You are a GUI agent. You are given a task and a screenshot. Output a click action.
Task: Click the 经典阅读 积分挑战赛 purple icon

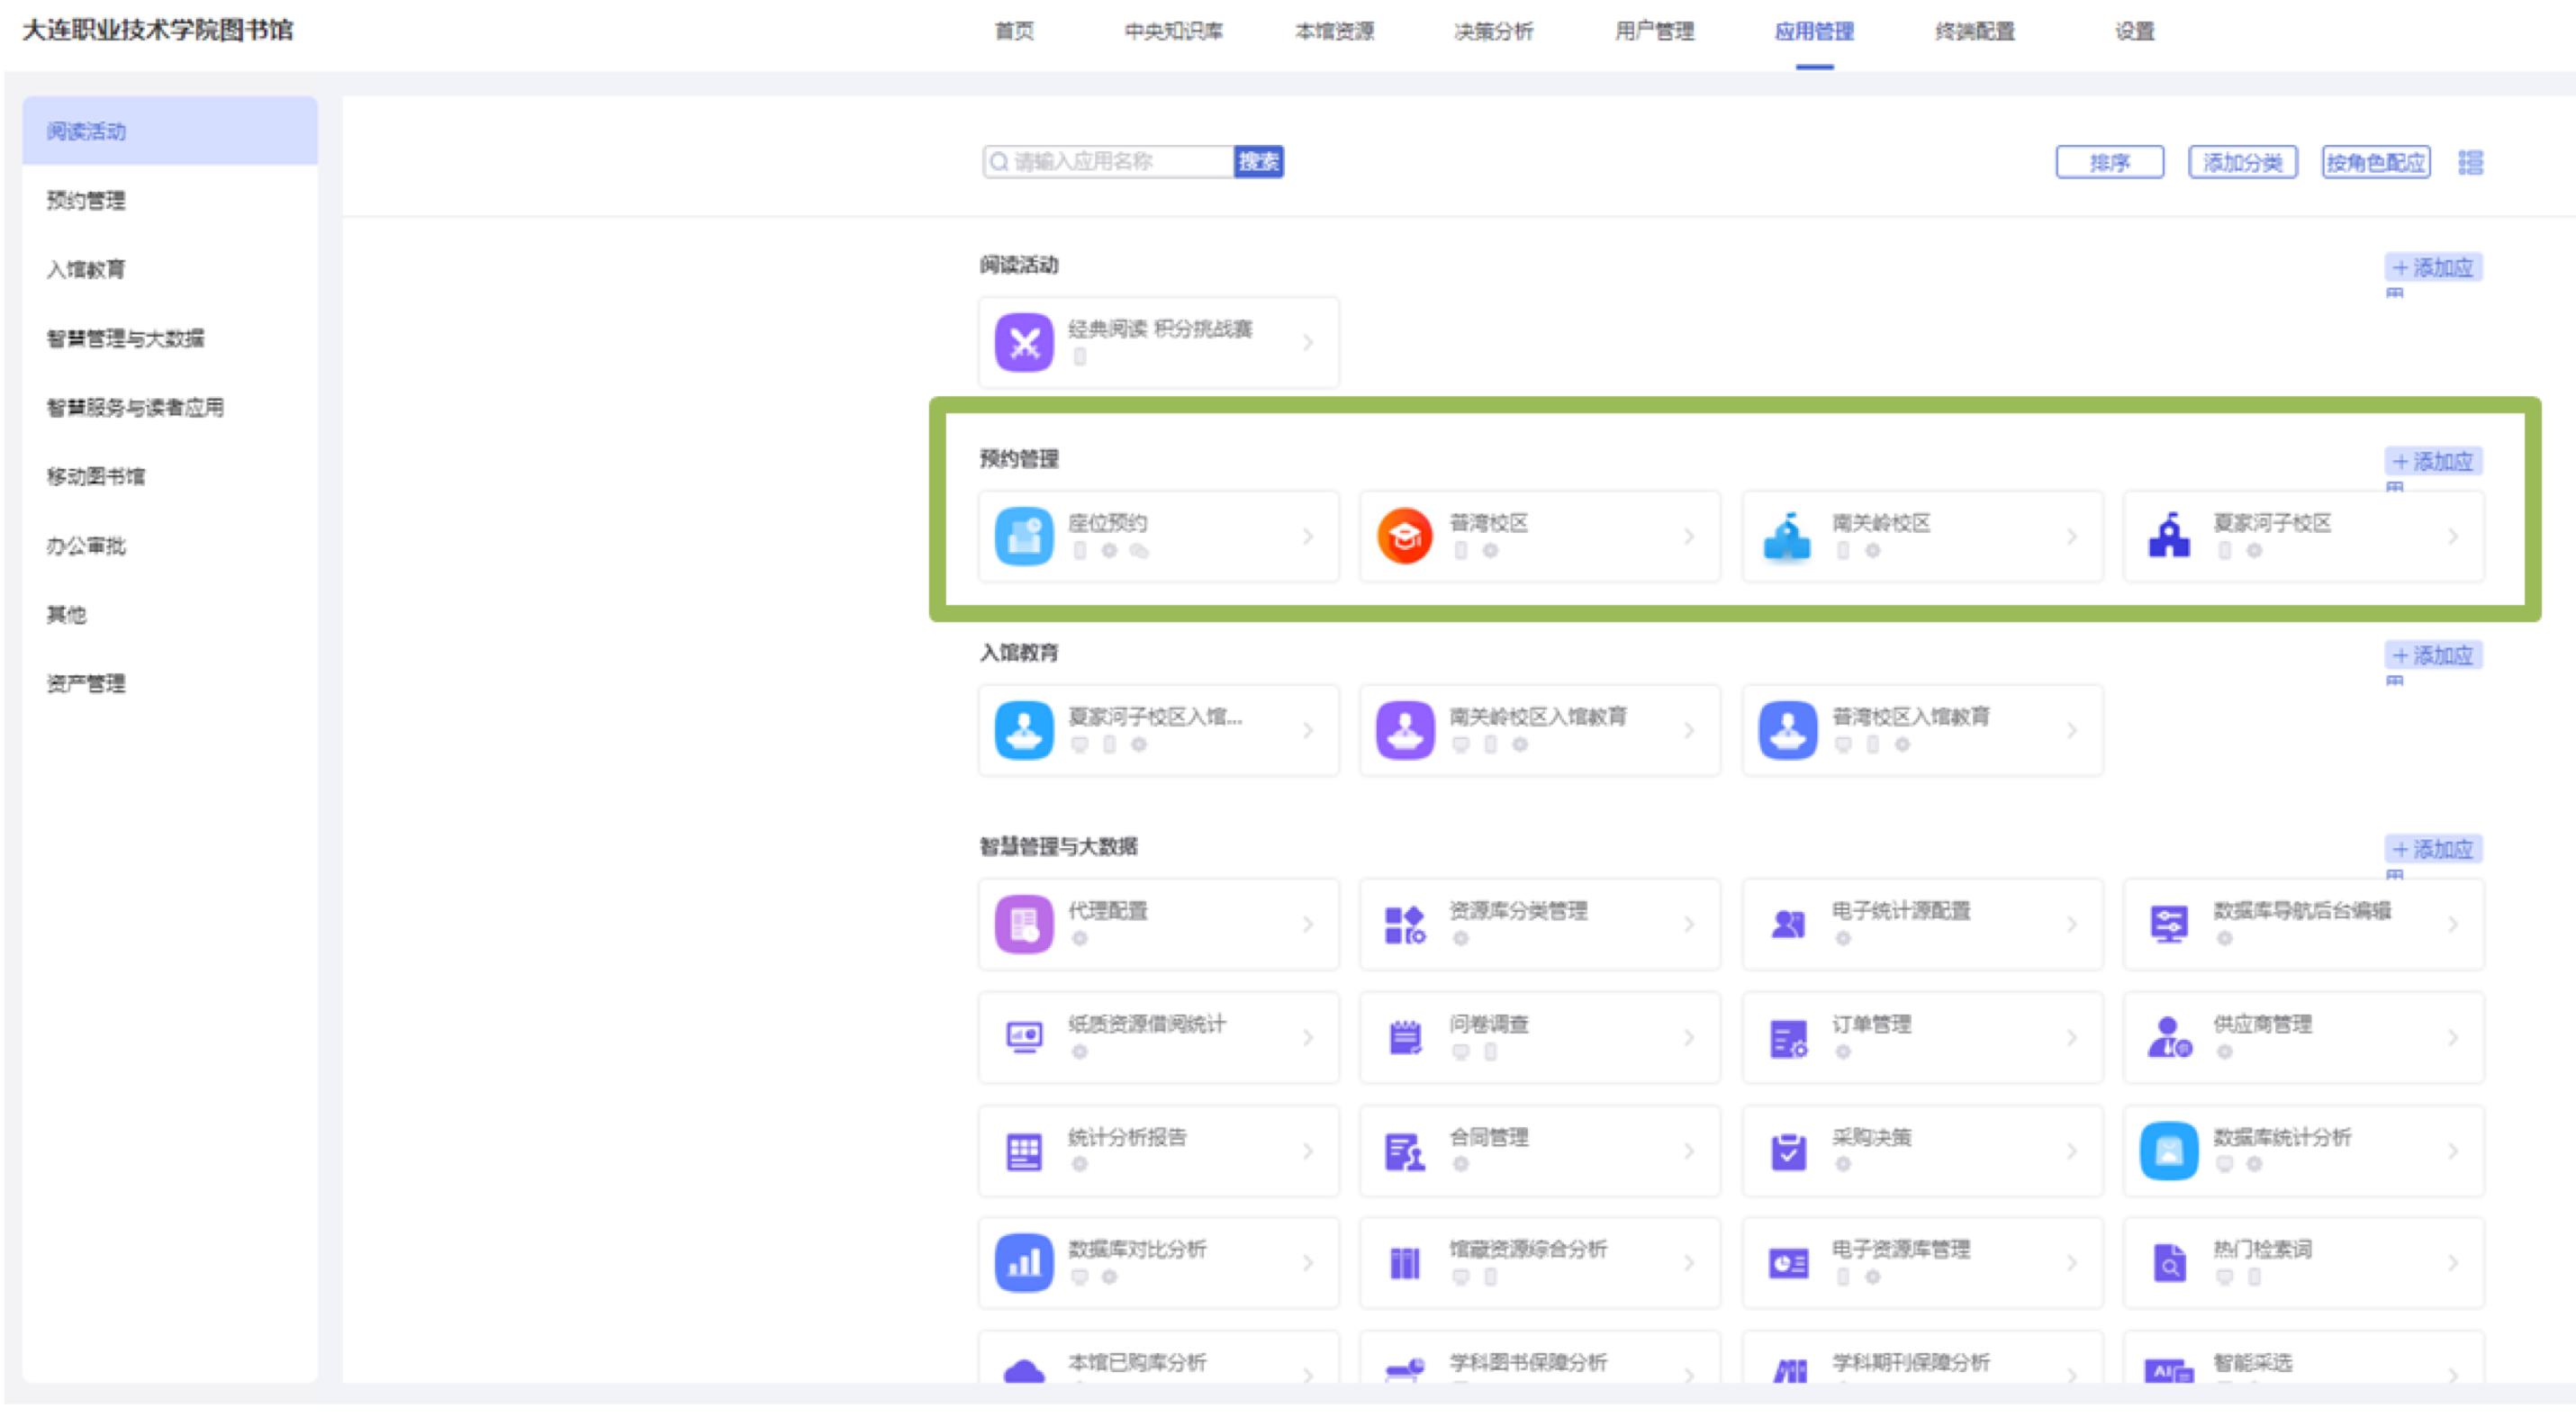(1023, 343)
